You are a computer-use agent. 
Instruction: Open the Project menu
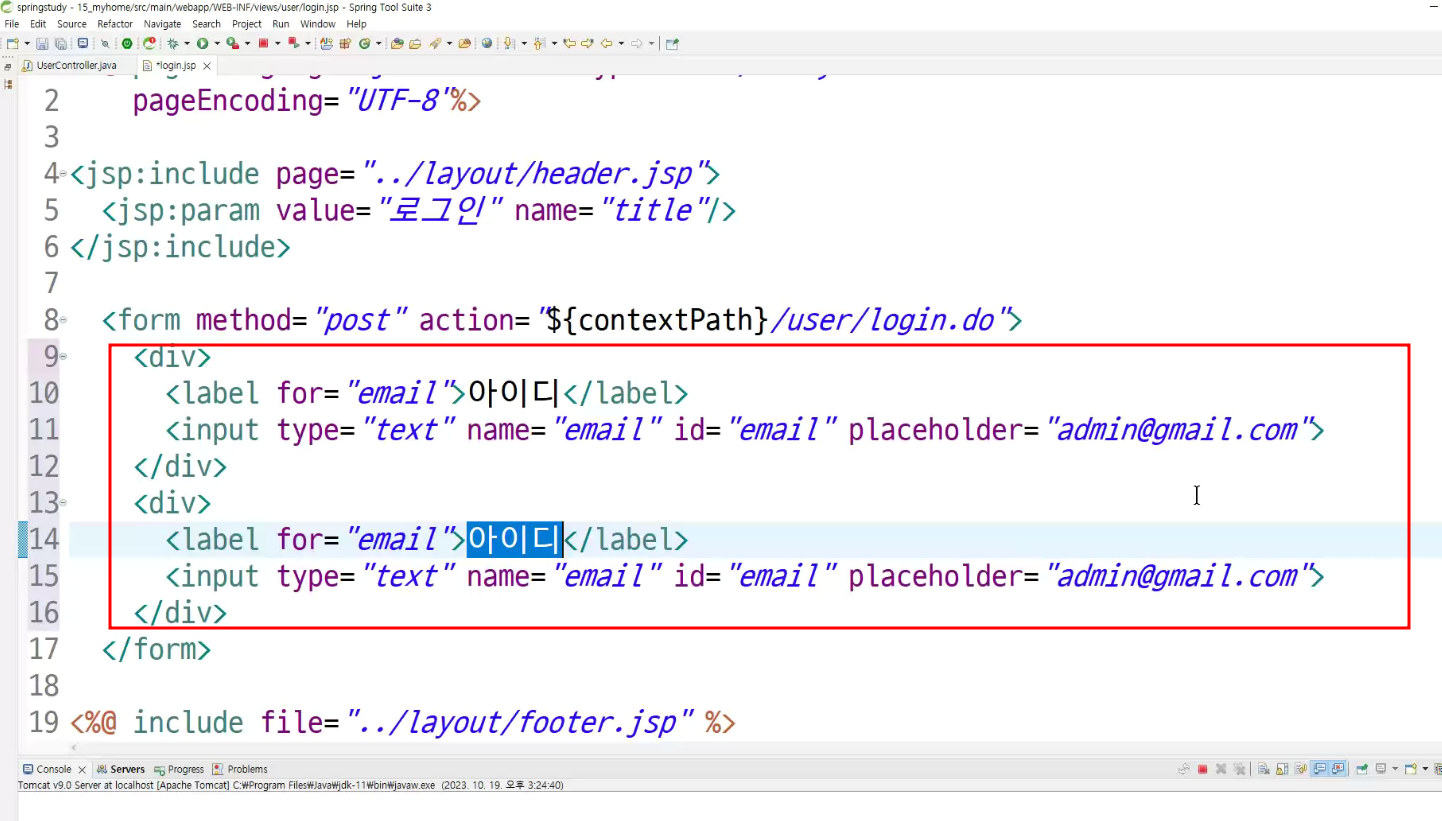[x=247, y=24]
